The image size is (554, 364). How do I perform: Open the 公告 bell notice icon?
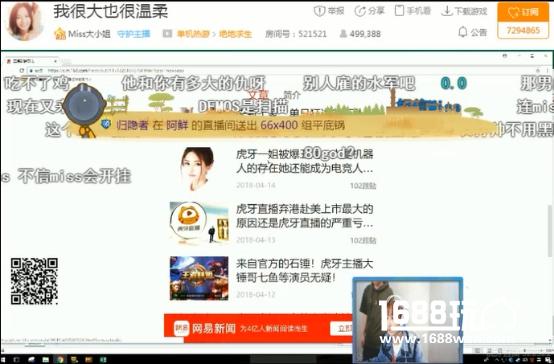pyautogui.click(x=462, y=32)
